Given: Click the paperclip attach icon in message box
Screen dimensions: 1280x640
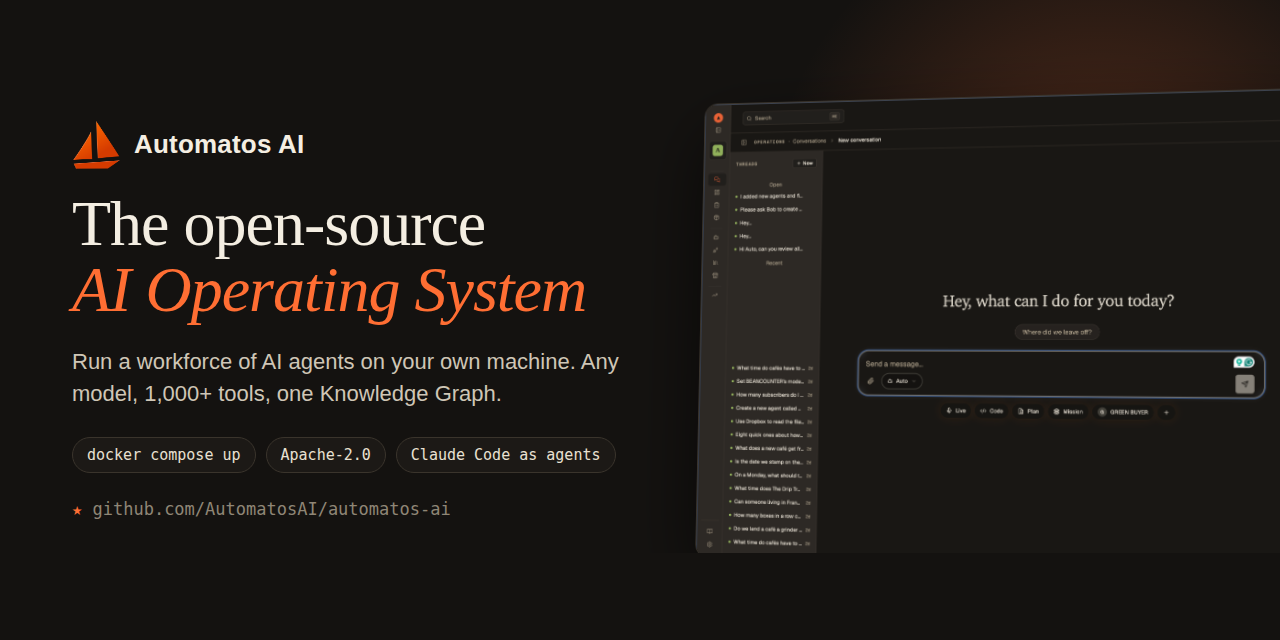Looking at the screenshot, I should click(x=870, y=381).
